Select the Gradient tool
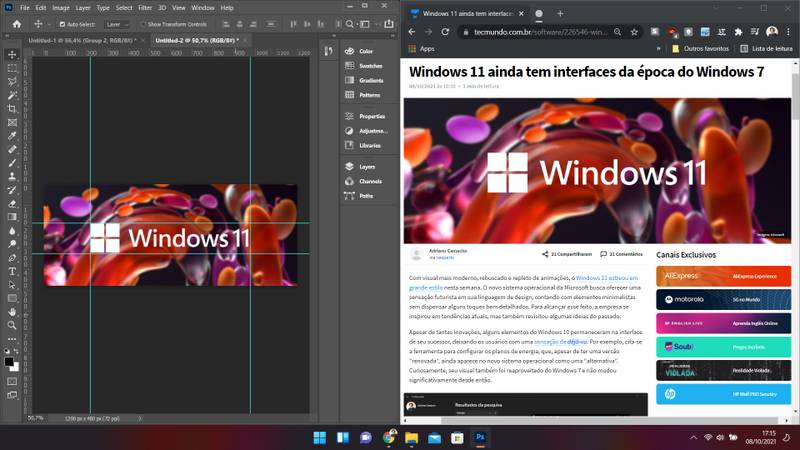This screenshot has width=800, height=450. pos(12,217)
